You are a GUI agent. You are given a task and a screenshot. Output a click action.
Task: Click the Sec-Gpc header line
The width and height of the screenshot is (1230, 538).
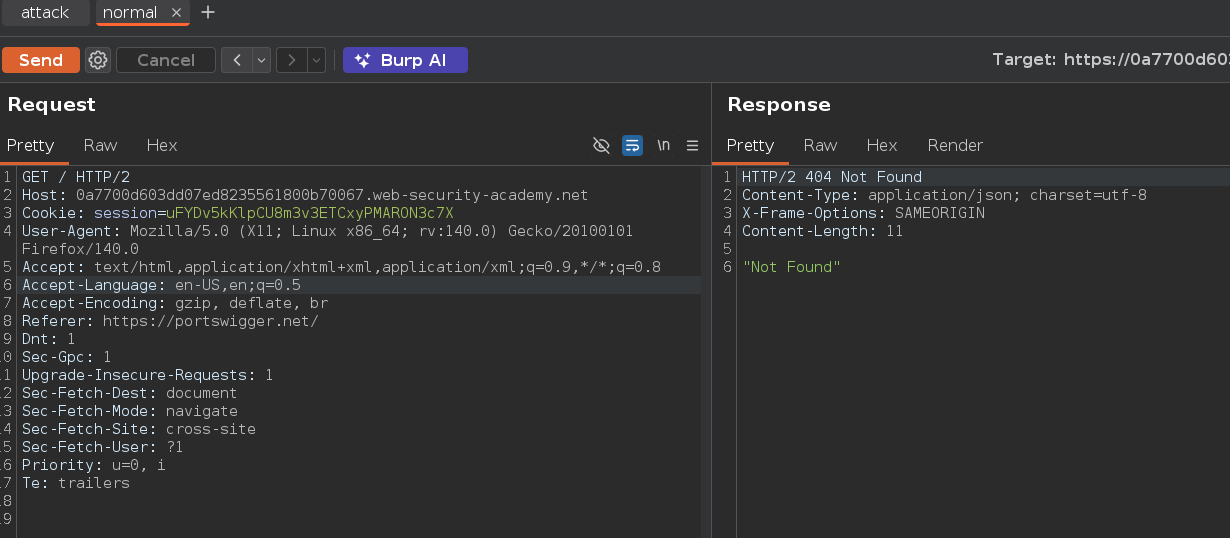tap(67, 357)
